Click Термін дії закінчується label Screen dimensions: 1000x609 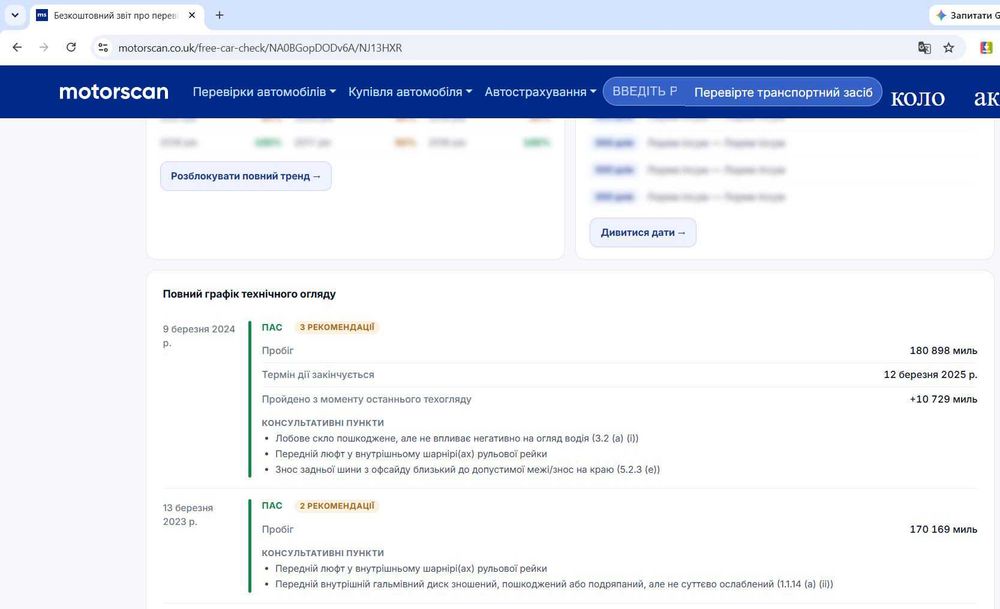318,375
